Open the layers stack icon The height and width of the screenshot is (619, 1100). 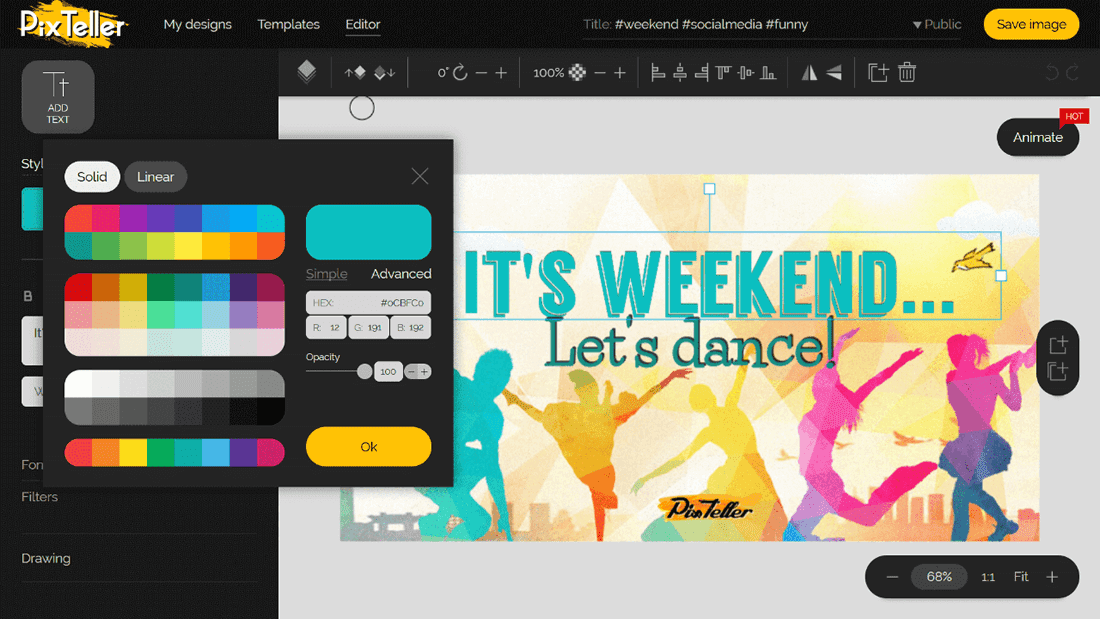pos(307,72)
